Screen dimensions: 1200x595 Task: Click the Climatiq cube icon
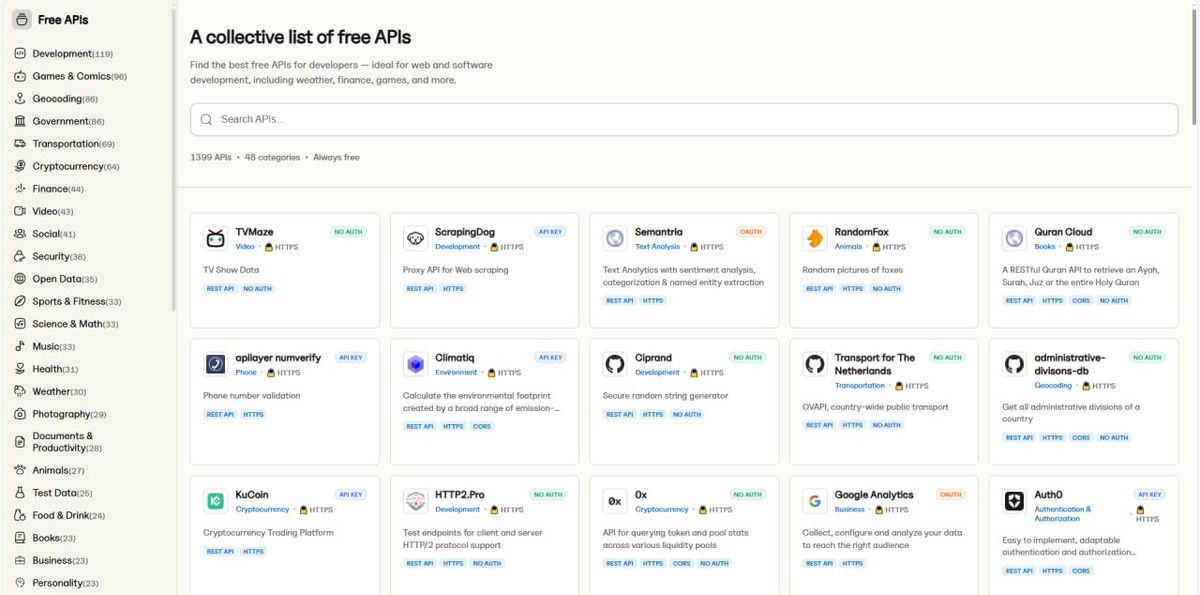pyautogui.click(x=415, y=364)
